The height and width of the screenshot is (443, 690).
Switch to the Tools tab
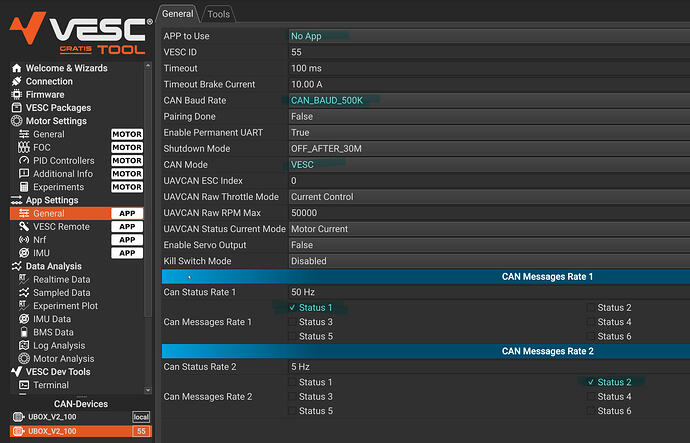(219, 15)
